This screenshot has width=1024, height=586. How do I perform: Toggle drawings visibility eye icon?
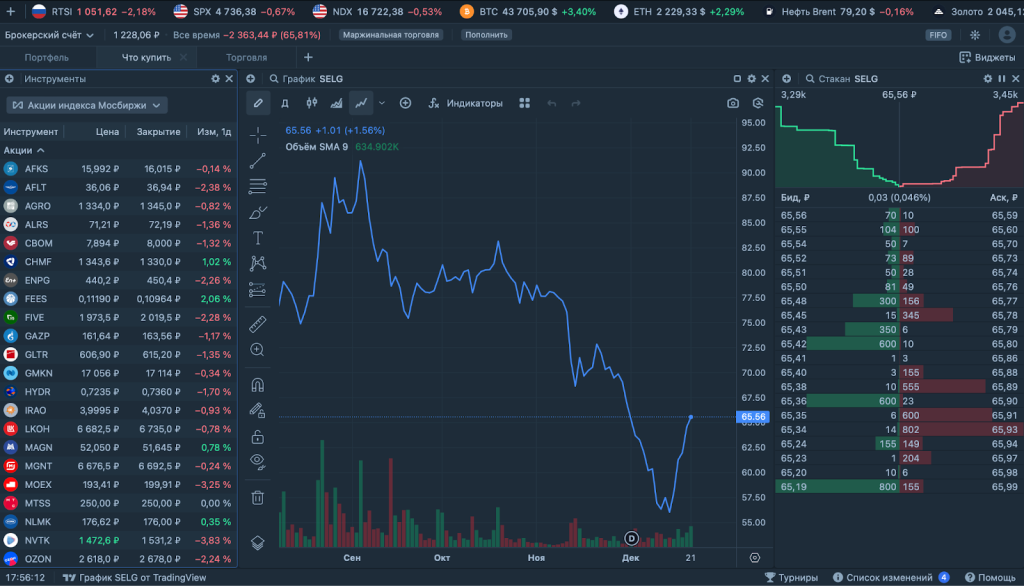(x=258, y=461)
